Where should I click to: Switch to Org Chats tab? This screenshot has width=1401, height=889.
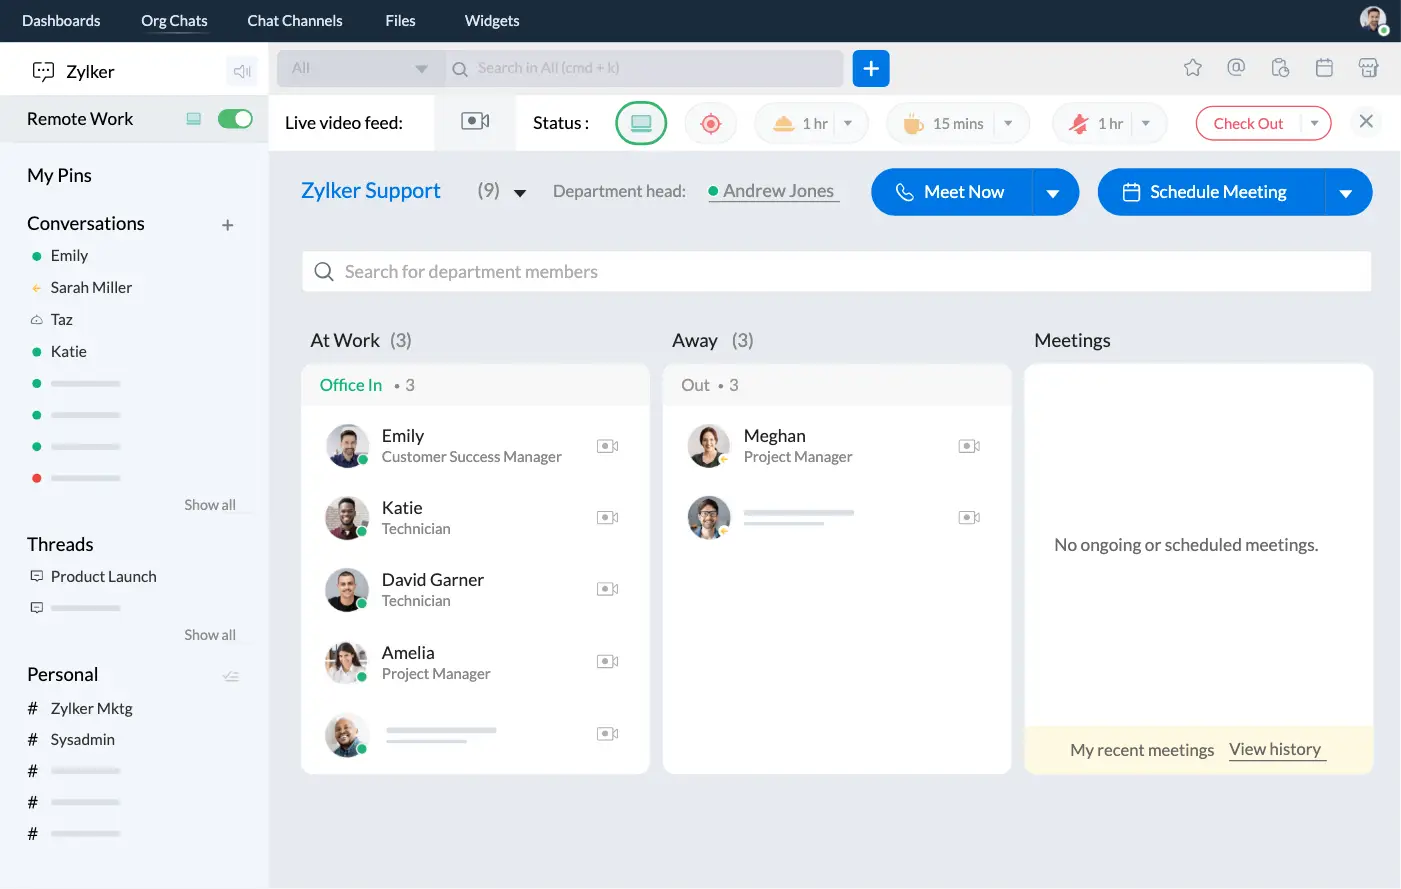174,20
